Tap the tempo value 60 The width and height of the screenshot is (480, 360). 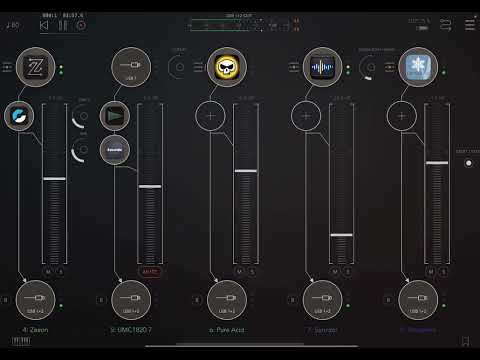coord(13,25)
